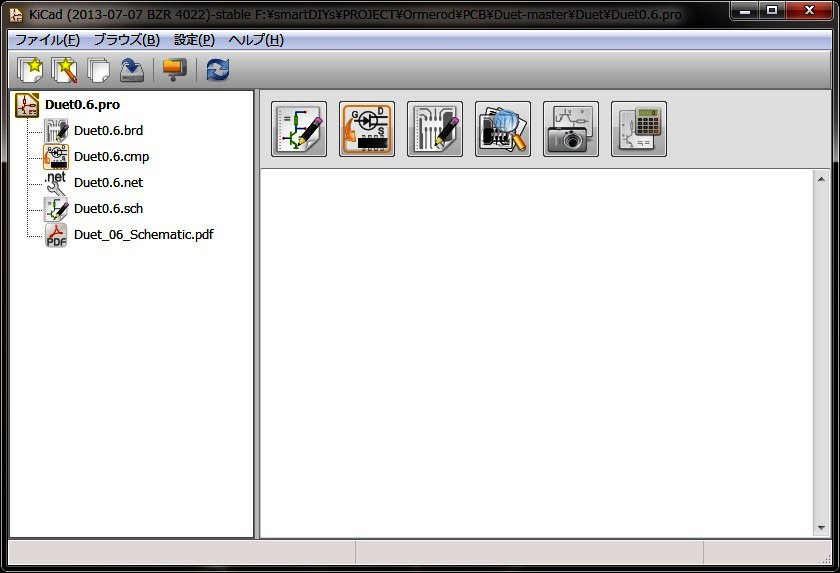Click inside the empty message log panel

coord(537,353)
